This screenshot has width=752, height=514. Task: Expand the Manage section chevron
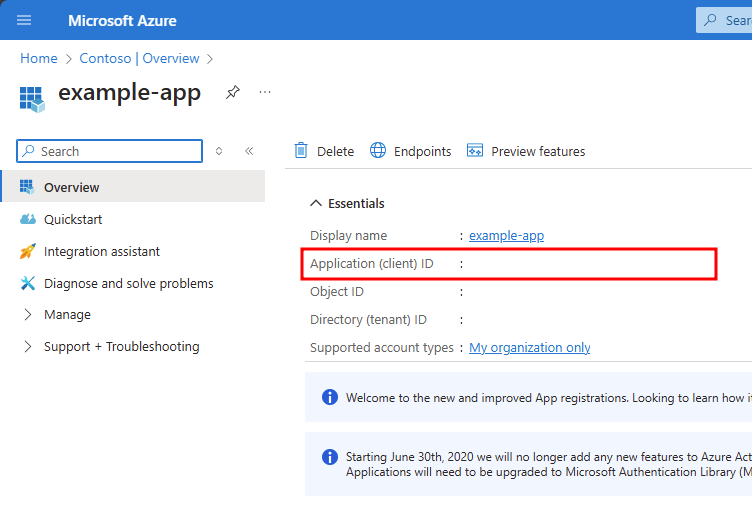point(28,315)
